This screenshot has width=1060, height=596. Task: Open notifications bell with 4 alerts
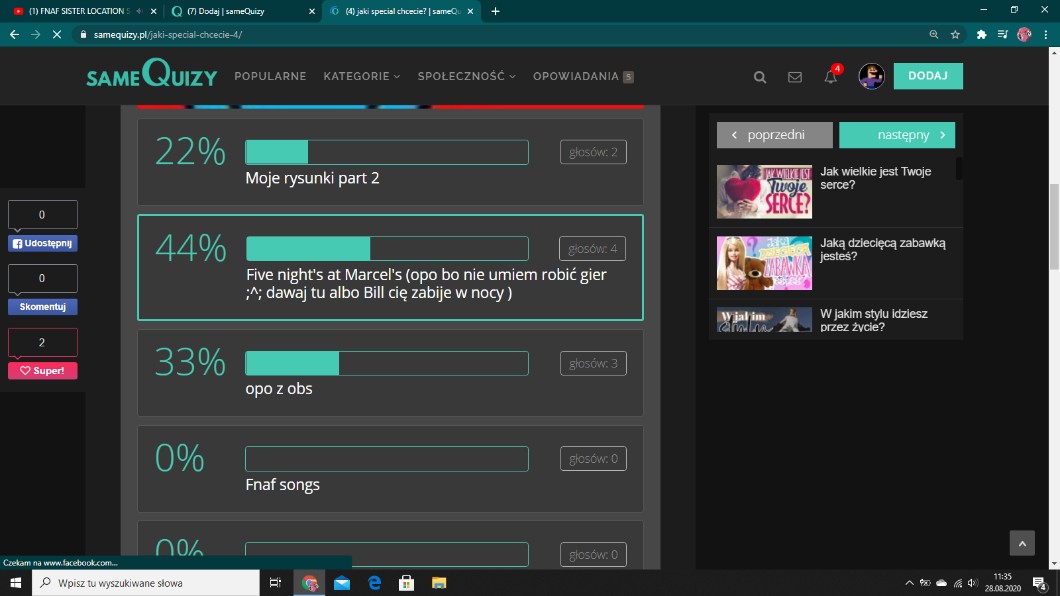tap(831, 77)
